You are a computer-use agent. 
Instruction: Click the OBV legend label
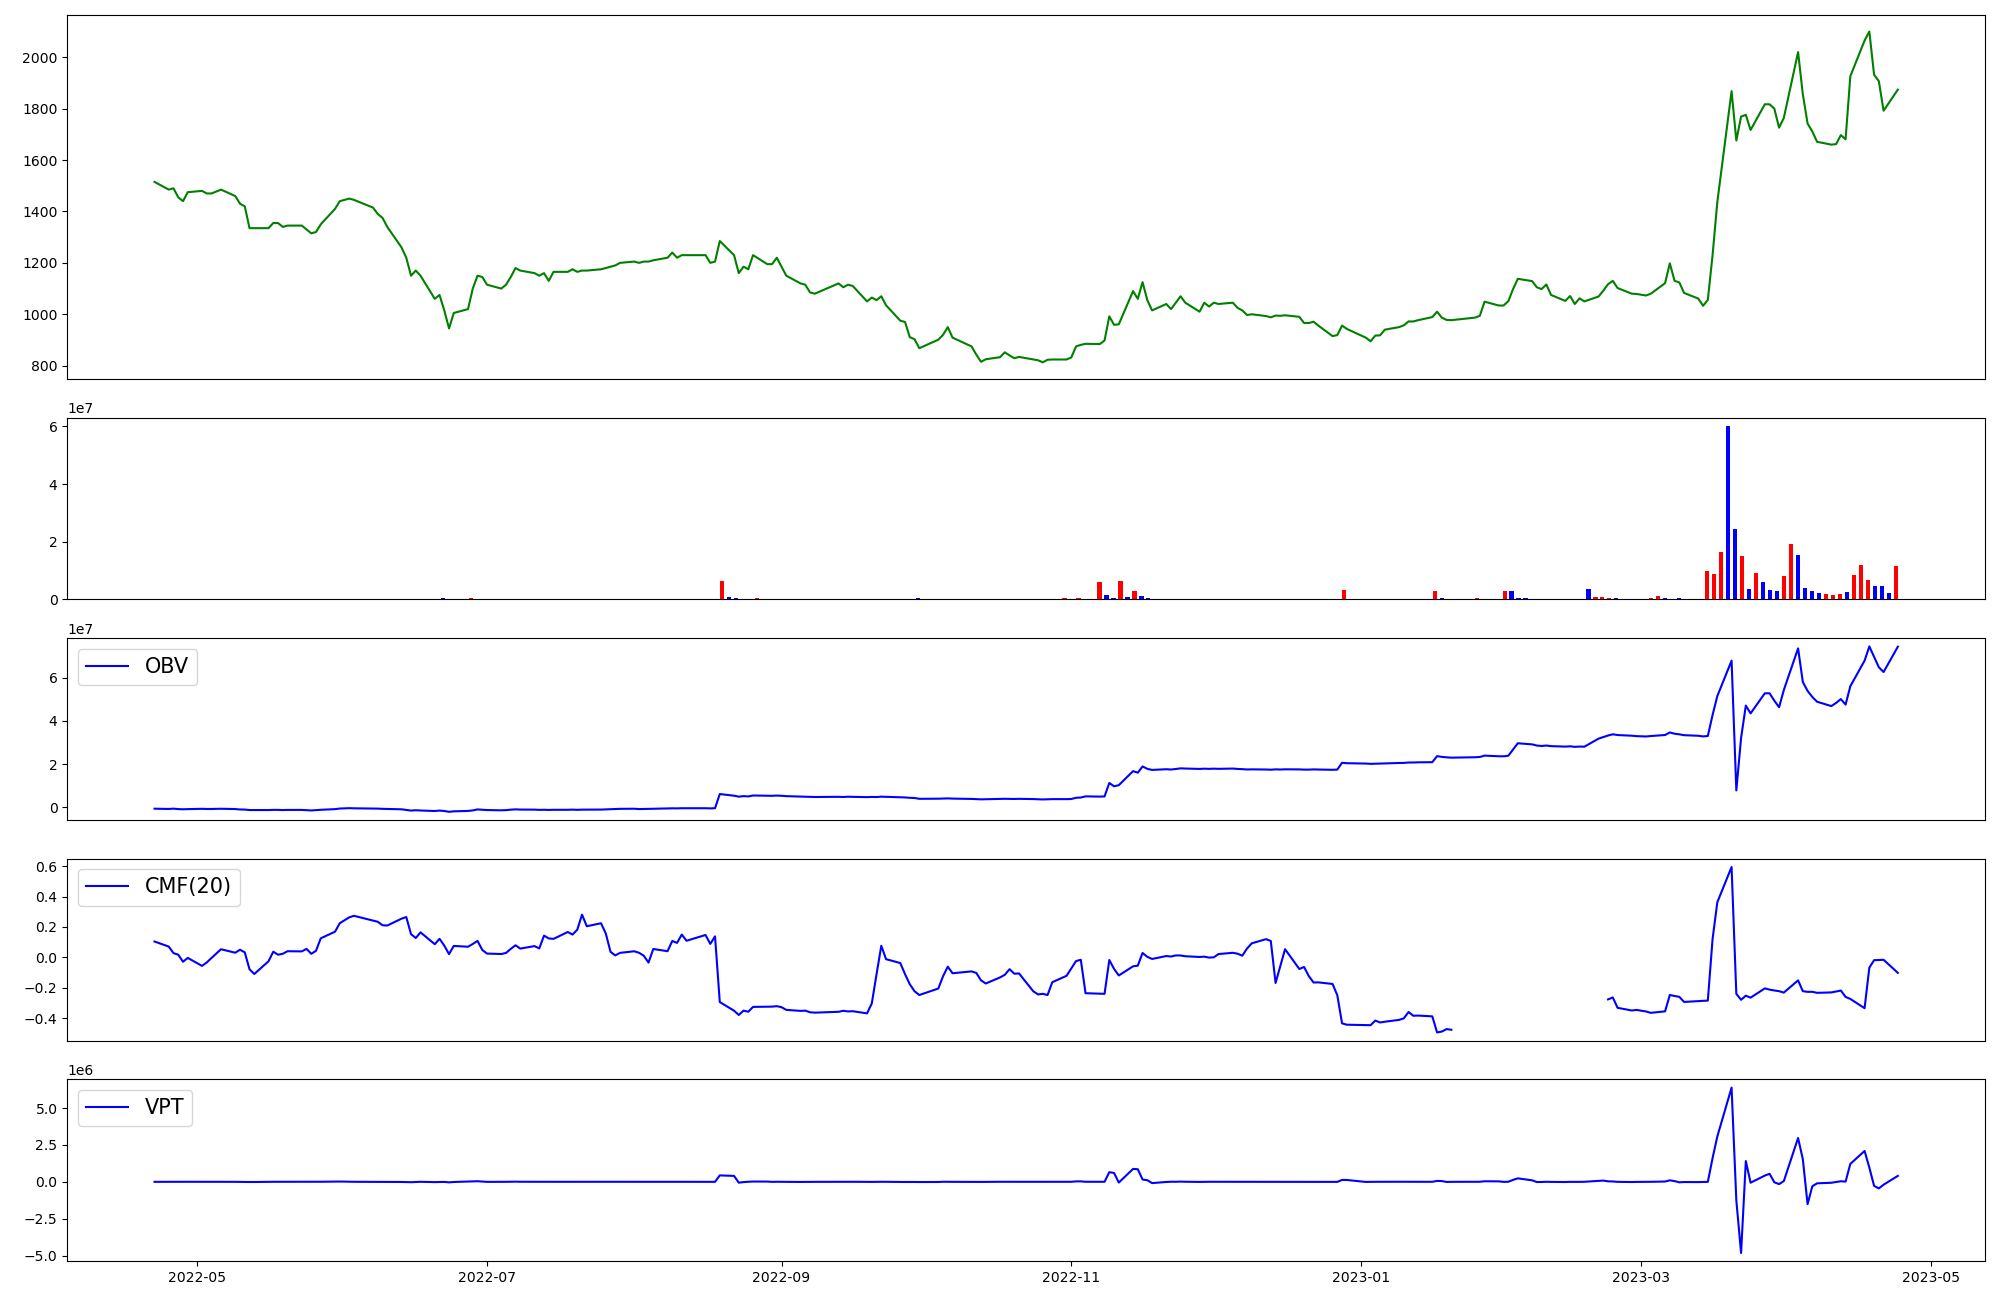(x=166, y=666)
